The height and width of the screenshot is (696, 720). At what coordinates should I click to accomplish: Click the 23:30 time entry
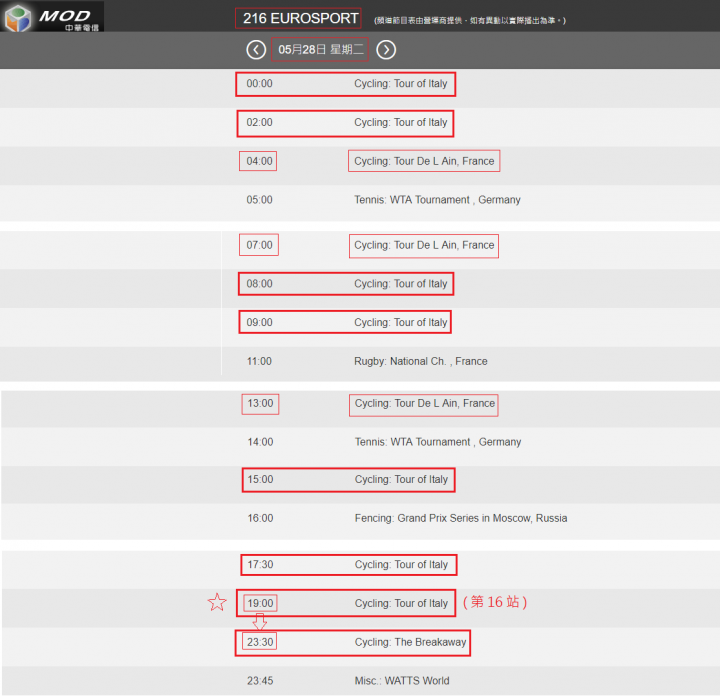tap(260, 642)
